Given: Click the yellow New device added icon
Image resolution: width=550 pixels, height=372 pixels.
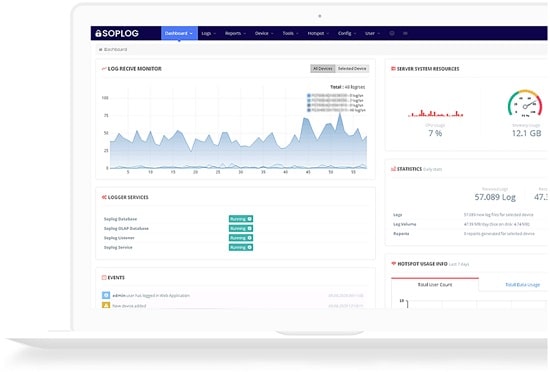Looking at the screenshot, I should (106, 305).
